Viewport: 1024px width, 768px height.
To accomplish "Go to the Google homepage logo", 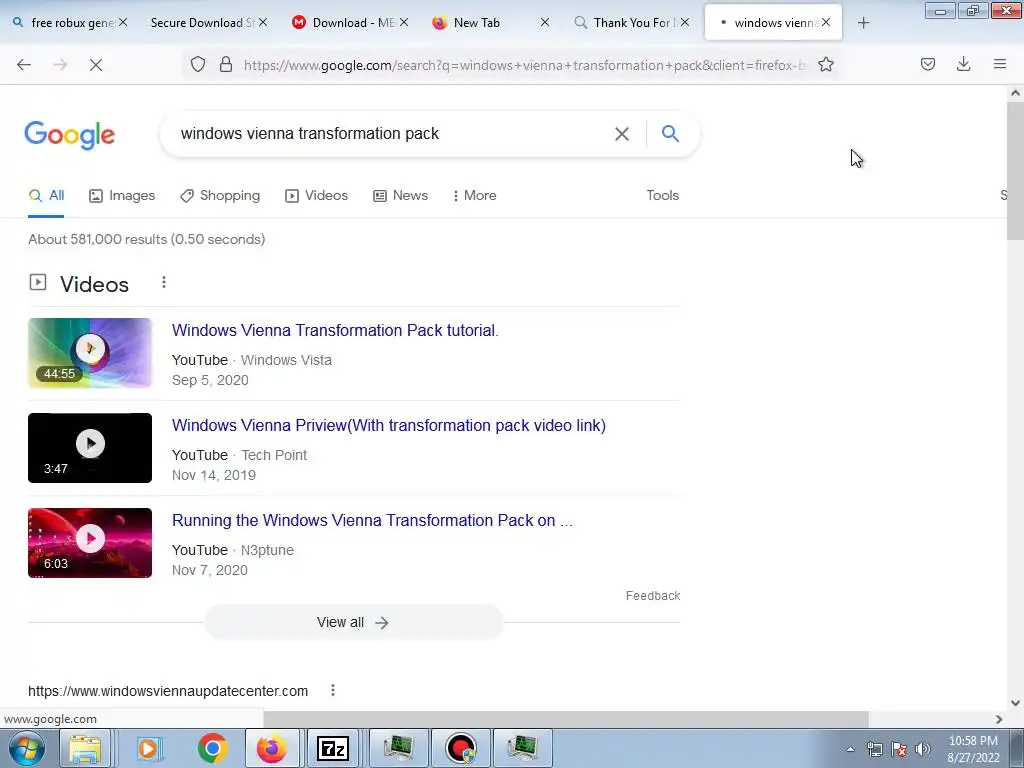I will click(x=70, y=135).
